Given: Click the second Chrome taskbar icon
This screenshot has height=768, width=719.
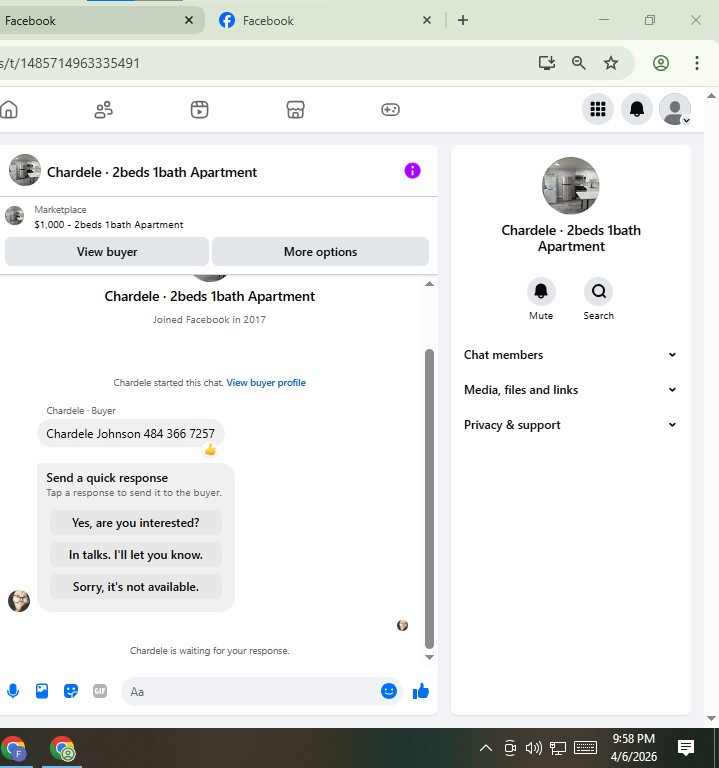Looking at the screenshot, I should point(62,749).
